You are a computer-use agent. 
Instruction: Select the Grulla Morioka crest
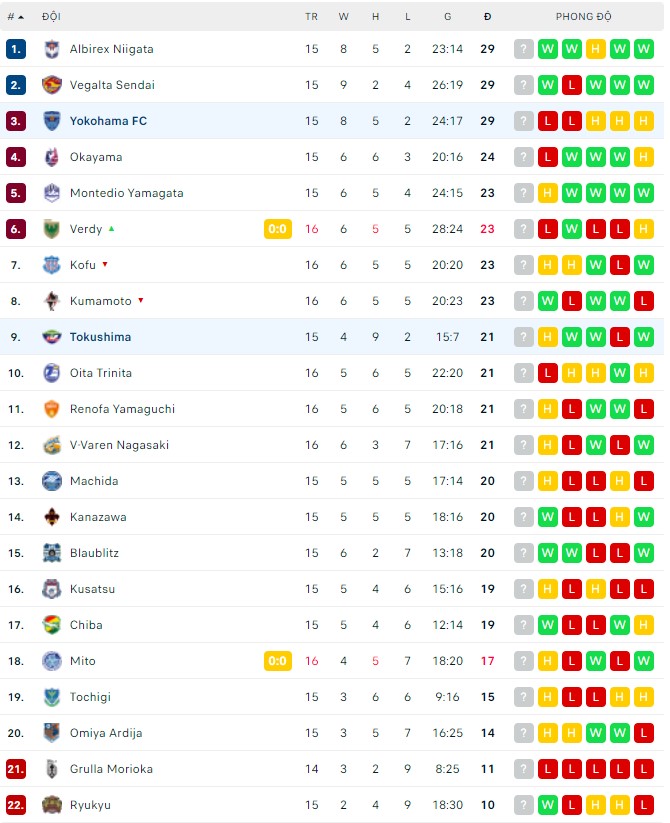pyautogui.click(x=53, y=769)
